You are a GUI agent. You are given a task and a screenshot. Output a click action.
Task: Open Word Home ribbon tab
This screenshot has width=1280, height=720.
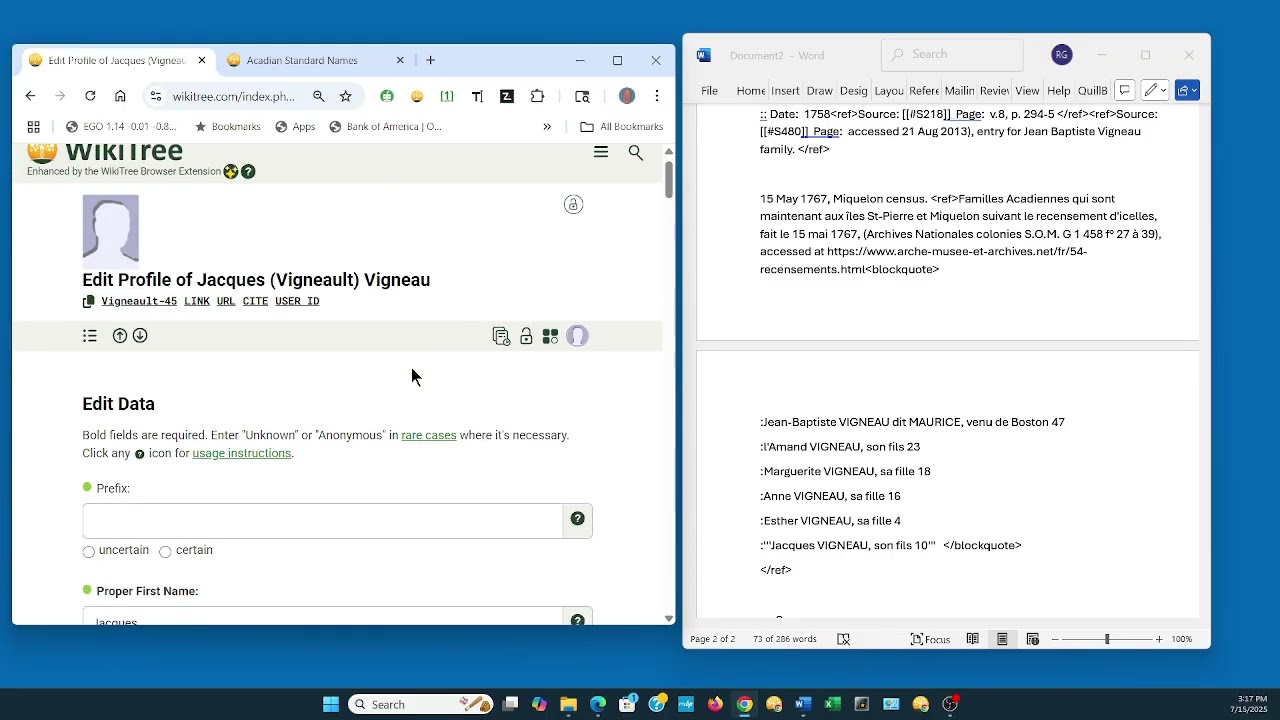[x=750, y=91]
